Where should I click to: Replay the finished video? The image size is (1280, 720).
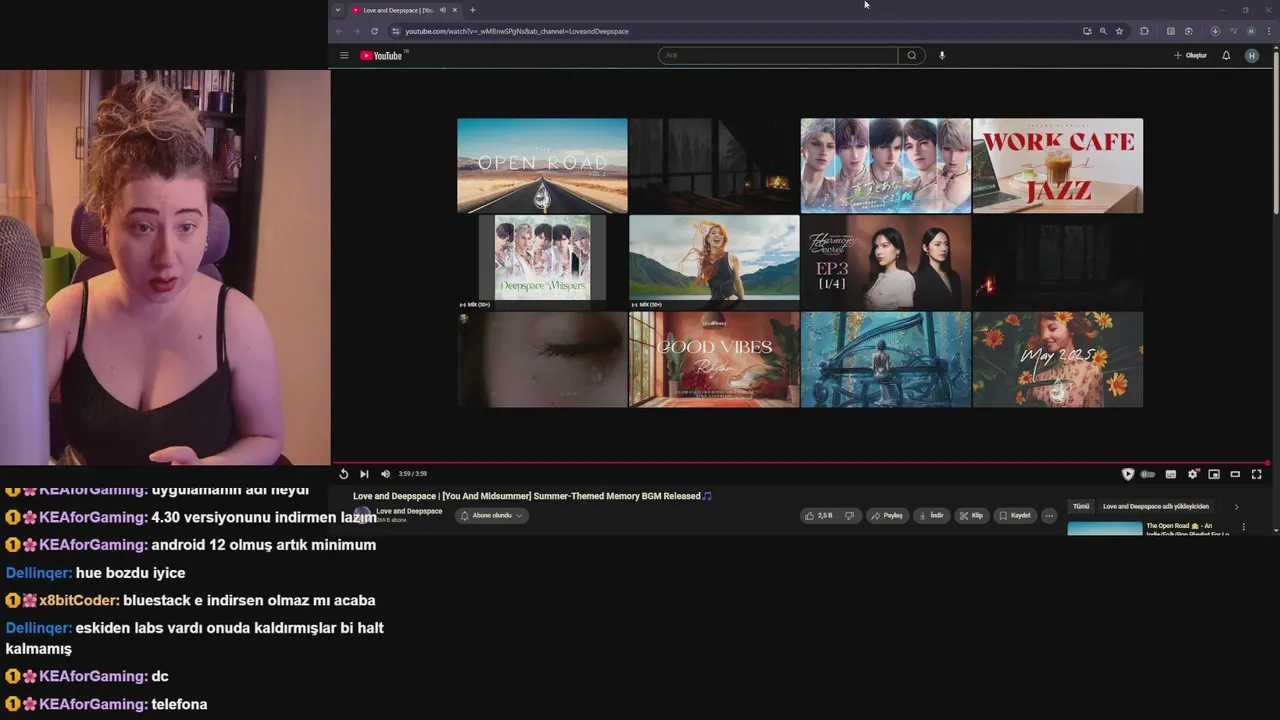click(343, 474)
